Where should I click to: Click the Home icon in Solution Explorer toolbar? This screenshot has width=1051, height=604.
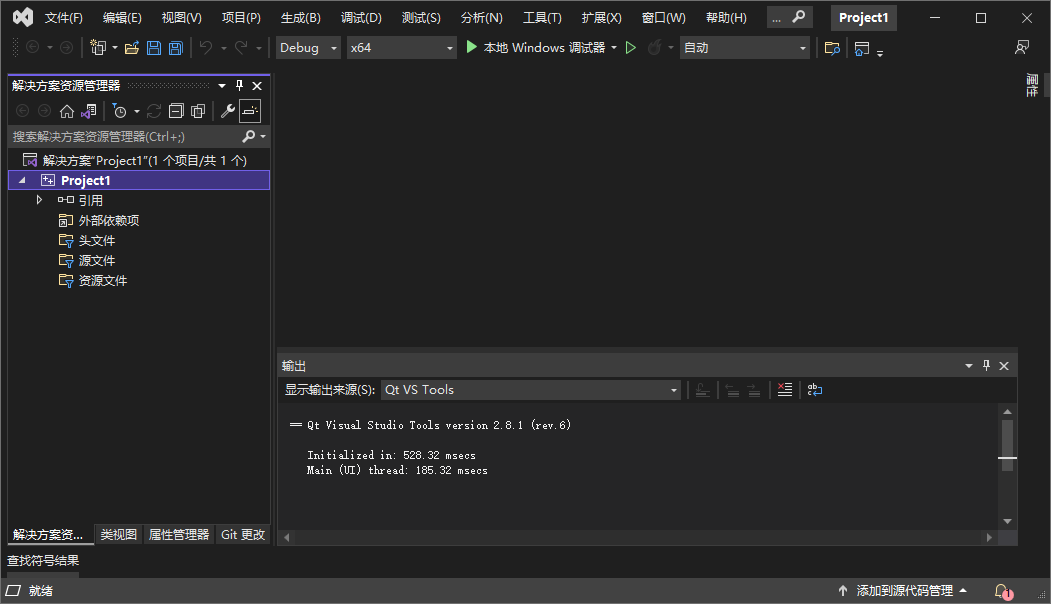[x=66, y=110]
